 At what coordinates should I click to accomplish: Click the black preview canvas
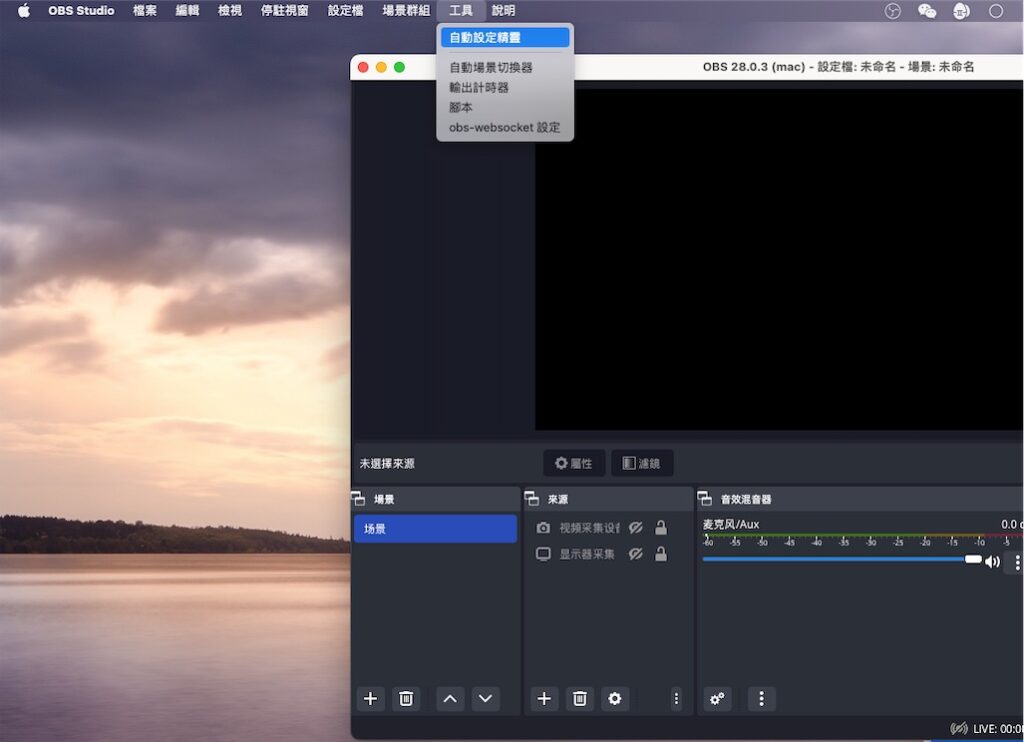[779, 259]
